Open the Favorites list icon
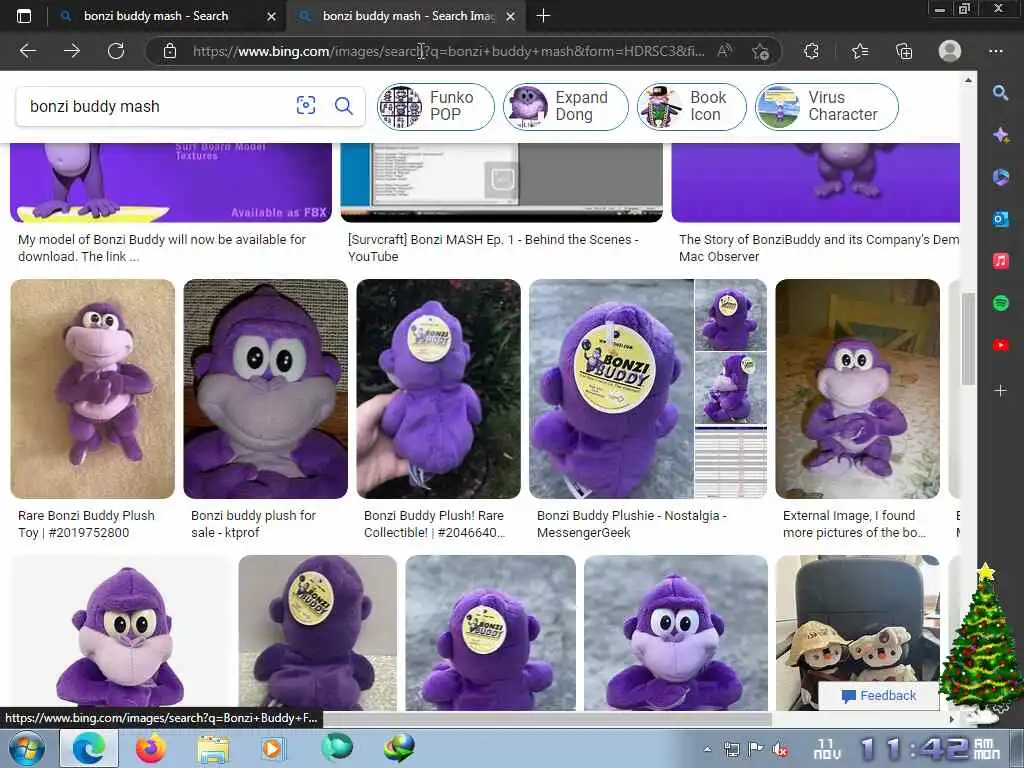 coord(859,51)
